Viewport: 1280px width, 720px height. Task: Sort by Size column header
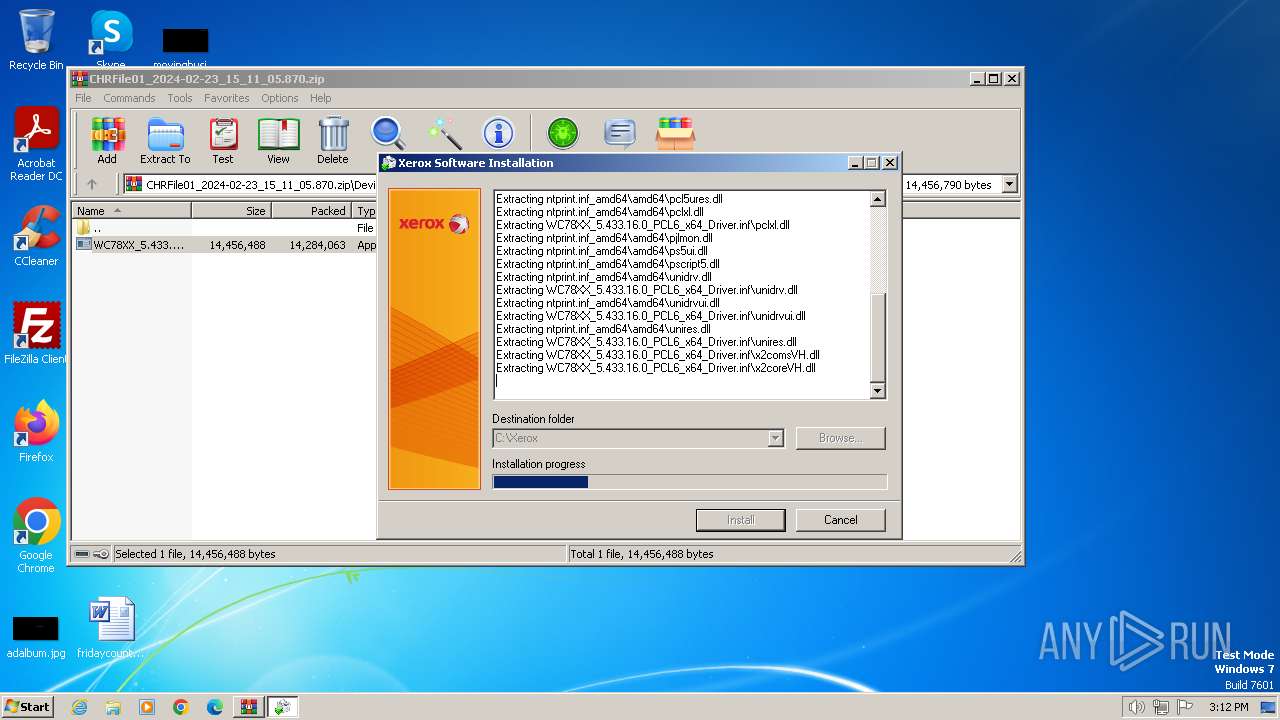(231, 210)
